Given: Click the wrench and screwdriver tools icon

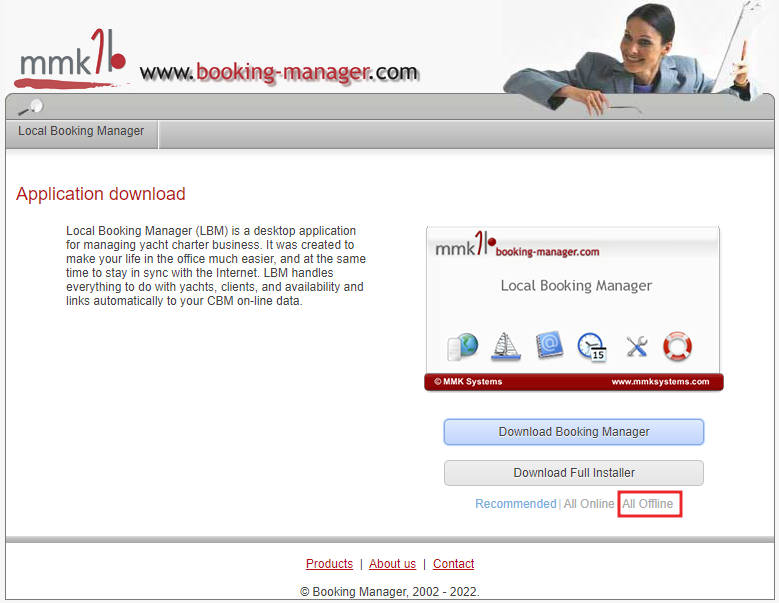Looking at the screenshot, I should click(x=636, y=346).
